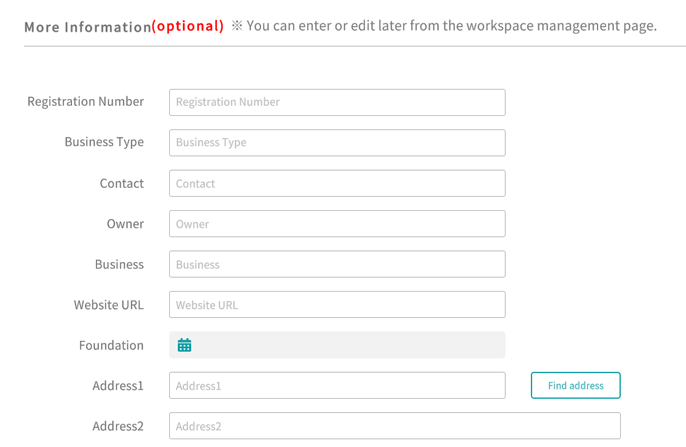
Task: Select the Address1 input field
Action: coord(337,385)
